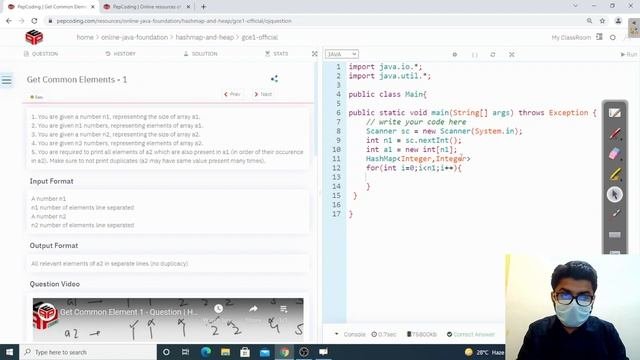The height and width of the screenshot is (360, 640).
Task: Click the Chrome icon in the taskbar
Action: pos(284,352)
